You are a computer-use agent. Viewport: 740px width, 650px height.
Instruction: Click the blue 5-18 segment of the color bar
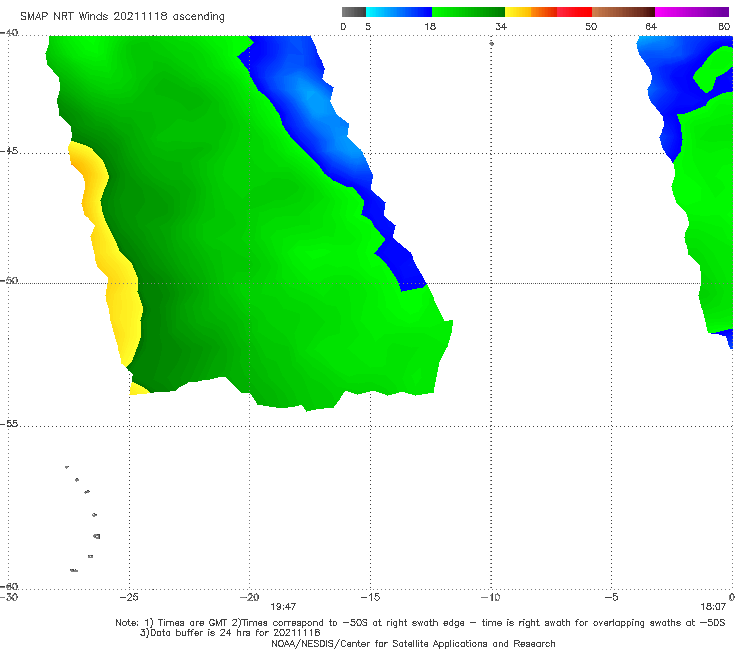[x=399, y=12]
